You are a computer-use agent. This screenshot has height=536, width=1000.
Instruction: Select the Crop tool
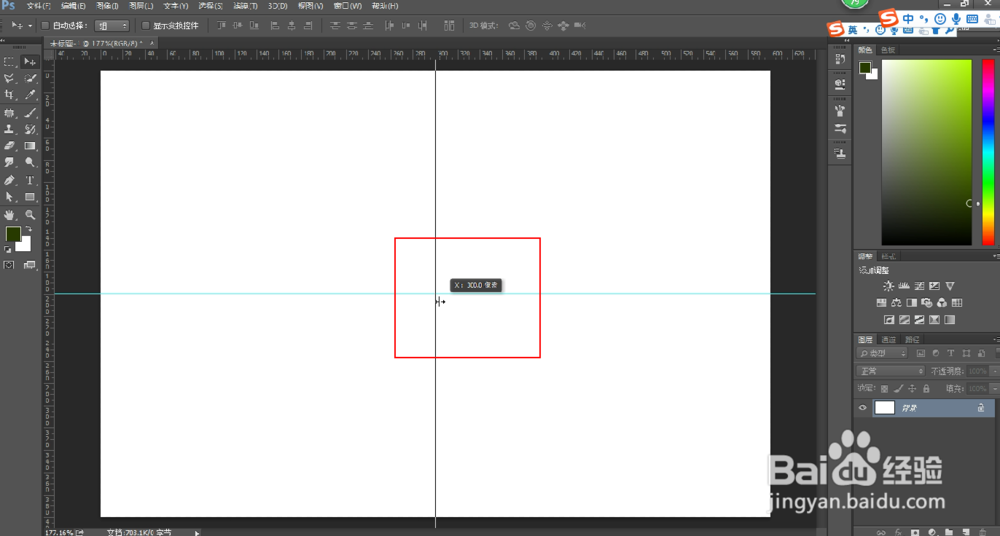click(10, 95)
